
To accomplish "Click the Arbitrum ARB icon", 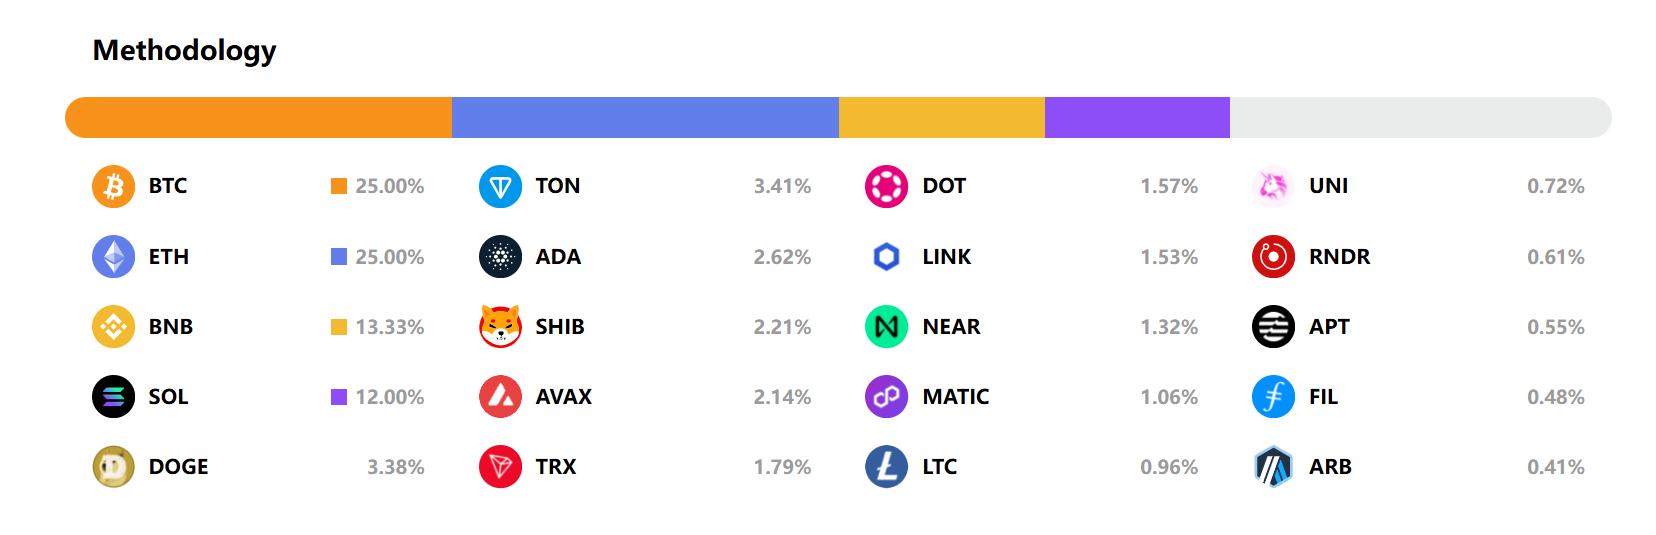I will coord(1273,467).
